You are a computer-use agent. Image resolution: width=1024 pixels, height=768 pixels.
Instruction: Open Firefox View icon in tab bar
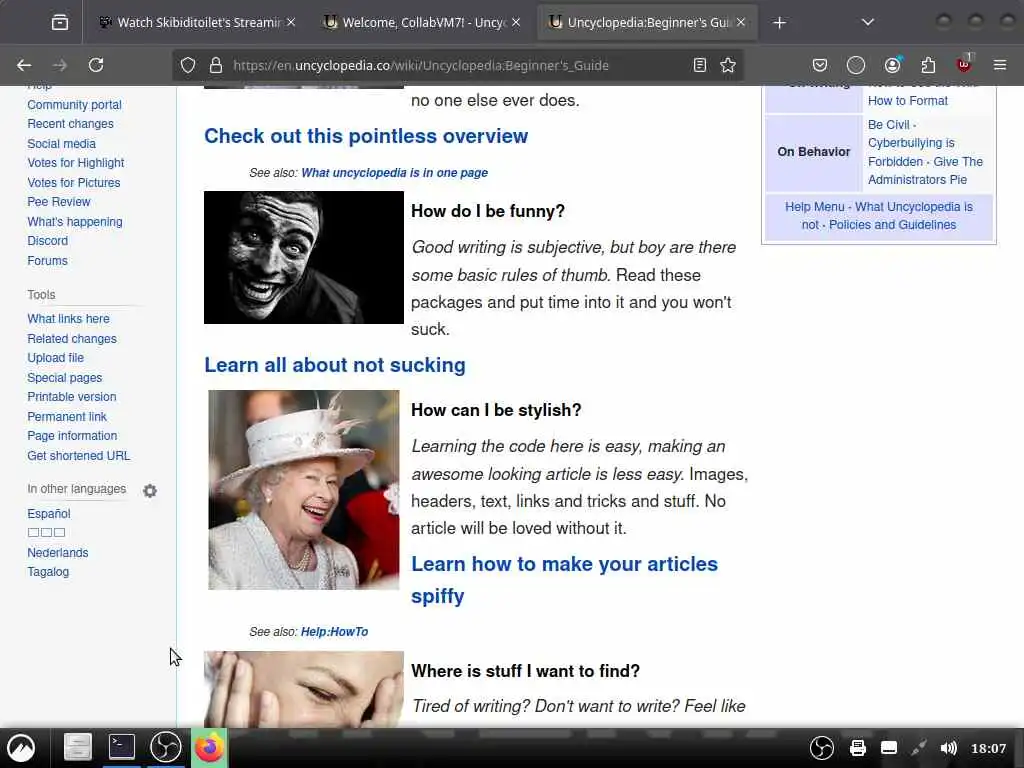pos(59,23)
